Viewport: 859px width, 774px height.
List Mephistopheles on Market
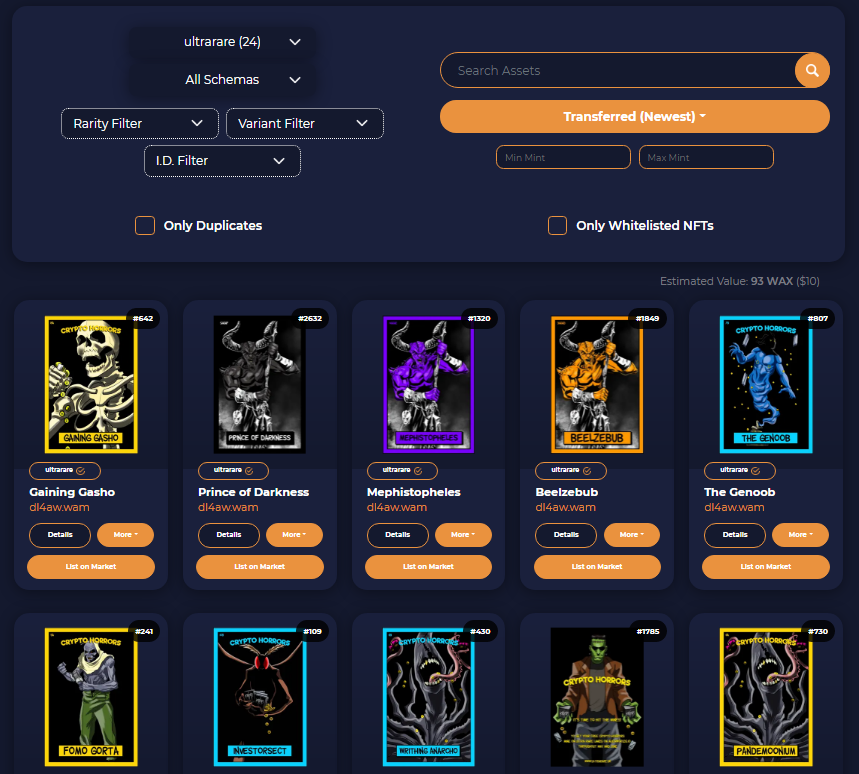428,566
